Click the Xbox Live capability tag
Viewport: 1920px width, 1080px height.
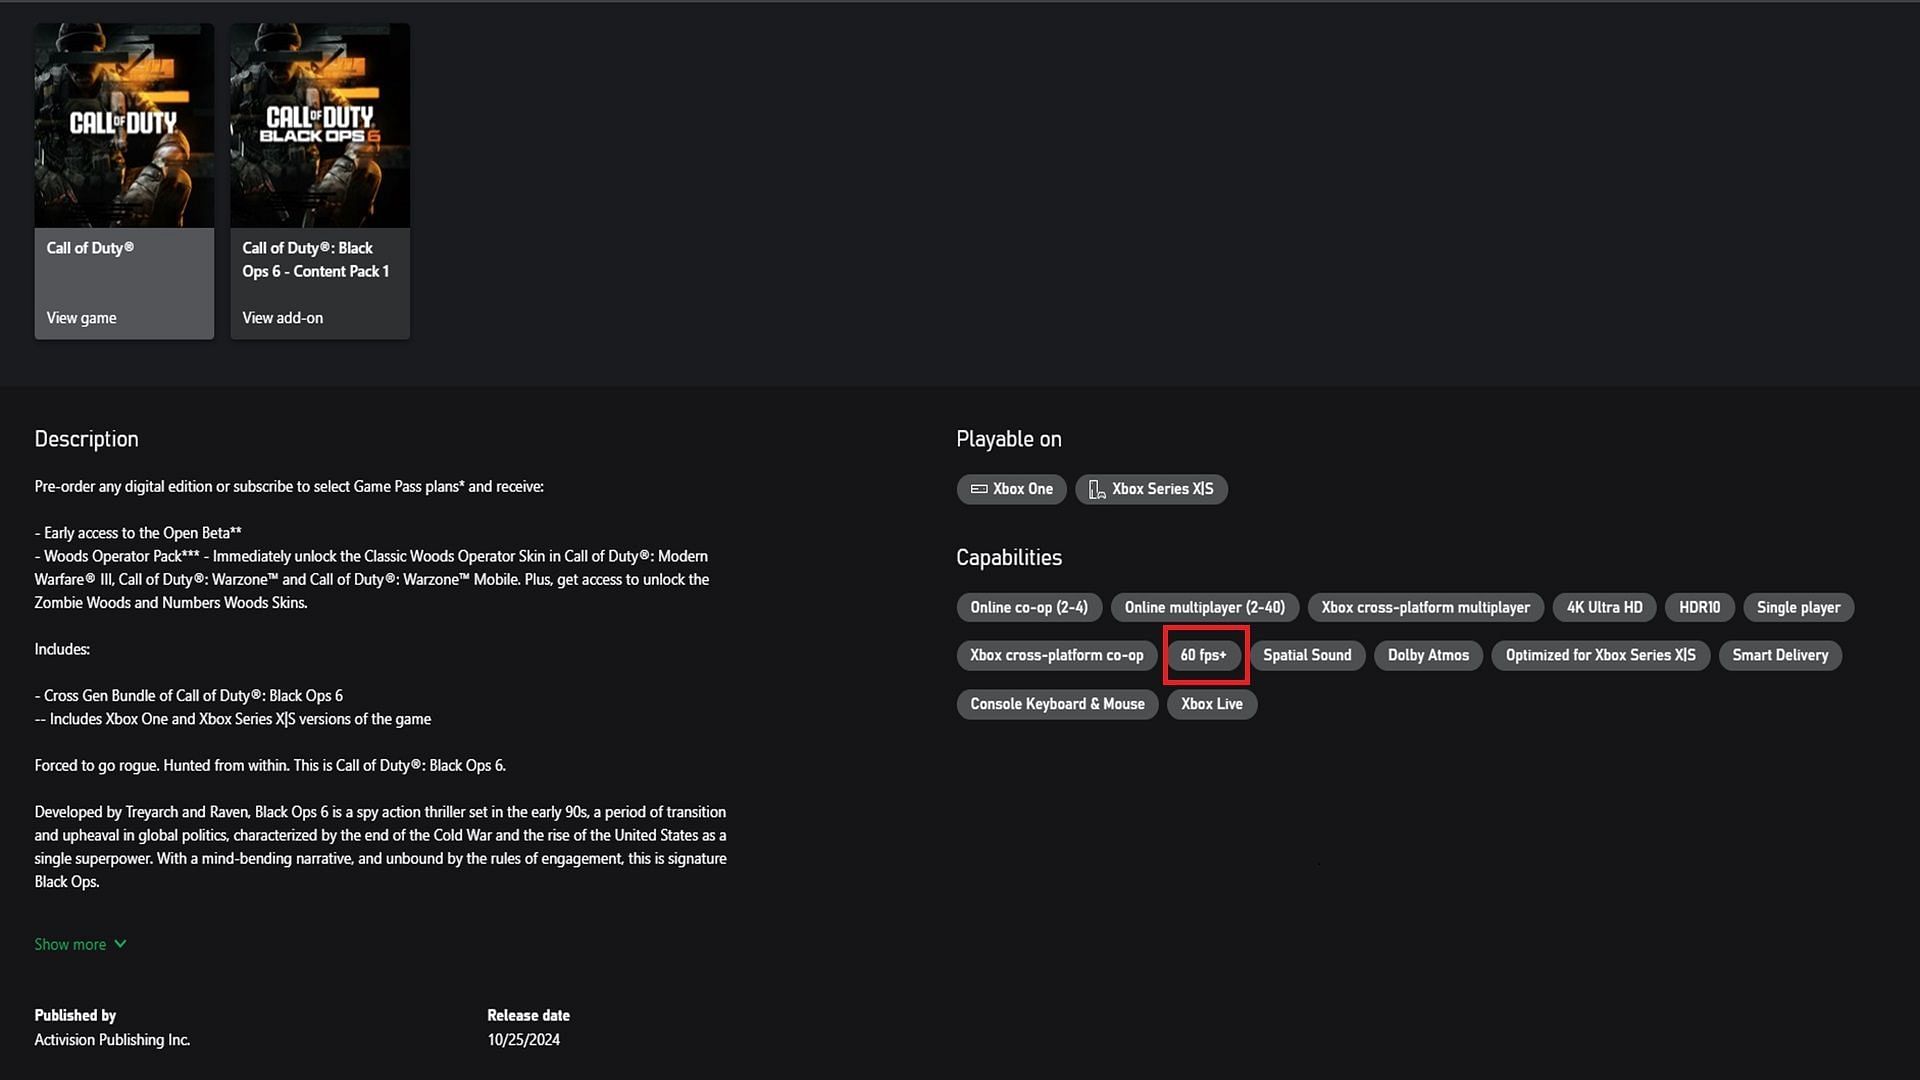(x=1212, y=704)
